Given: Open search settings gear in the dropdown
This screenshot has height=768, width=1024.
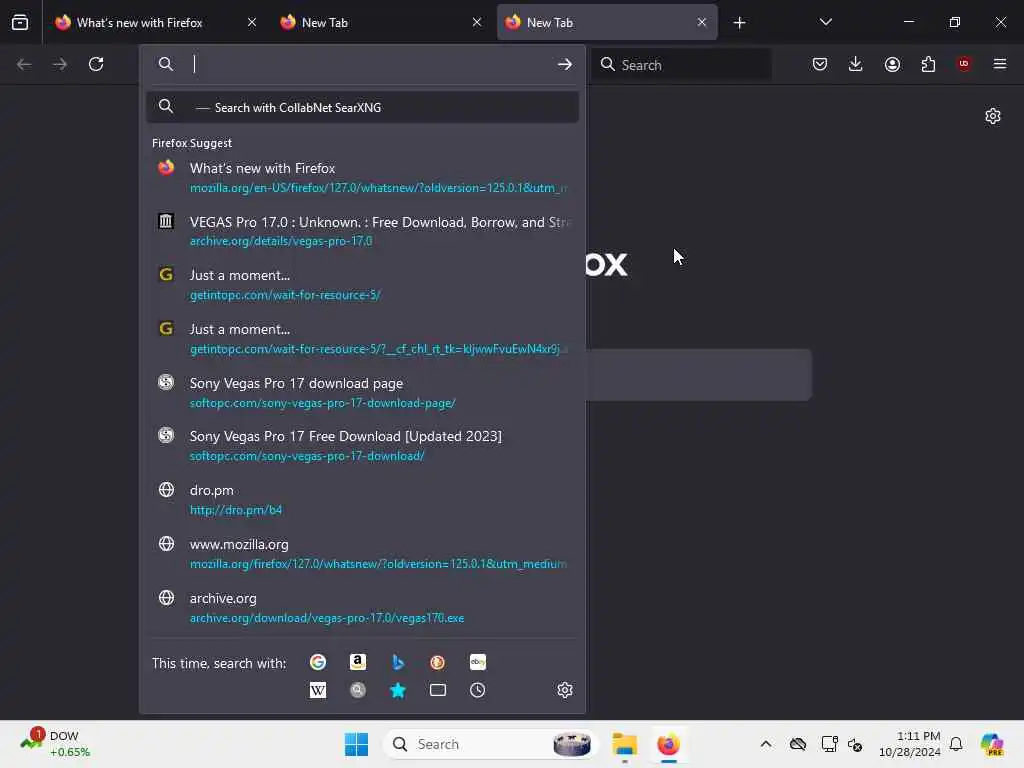Looking at the screenshot, I should (565, 690).
